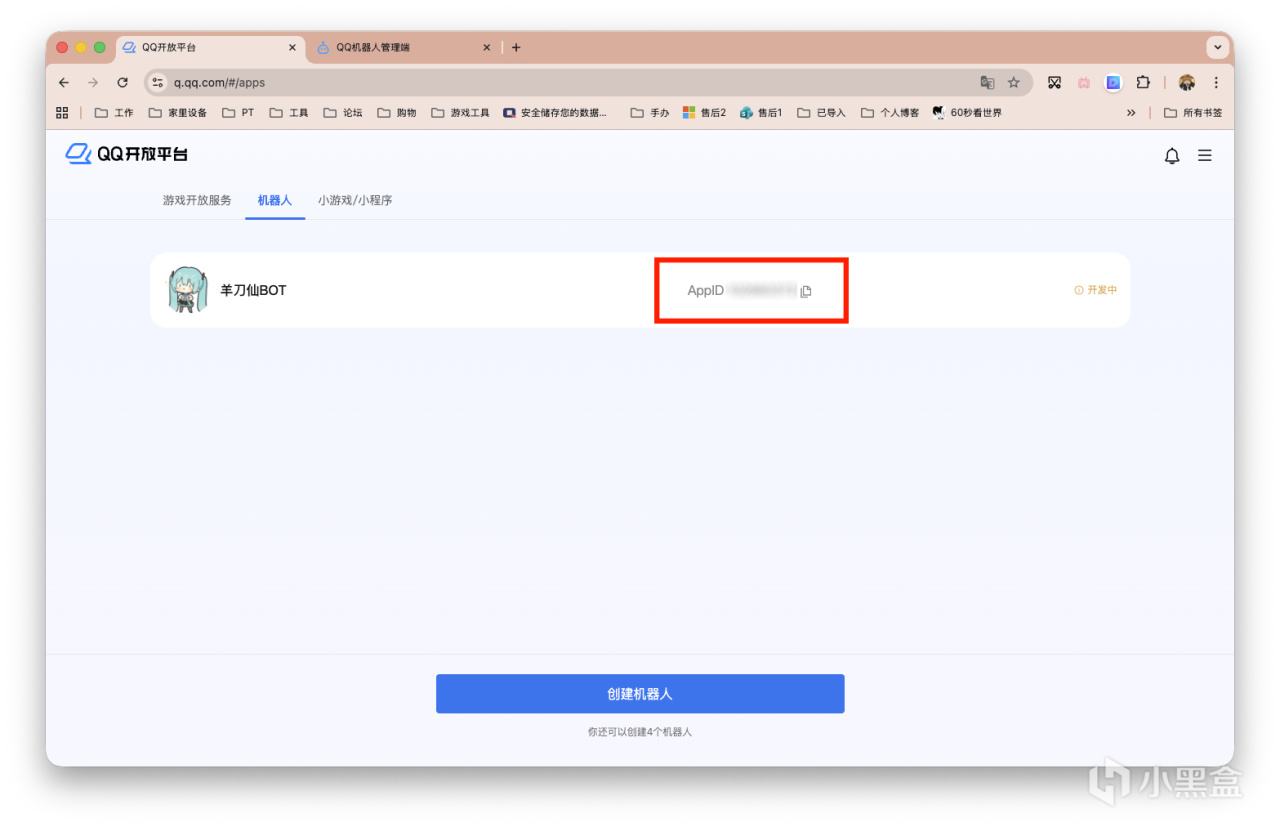1280x827 pixels.
Task: Translate this page via address bar icon
Action: 987,83
